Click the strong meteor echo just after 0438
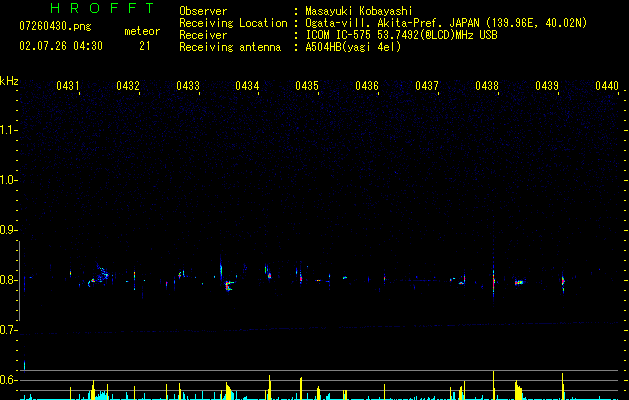Image resolution: width=629 pixels, height=400 pixels. point(493,279)
